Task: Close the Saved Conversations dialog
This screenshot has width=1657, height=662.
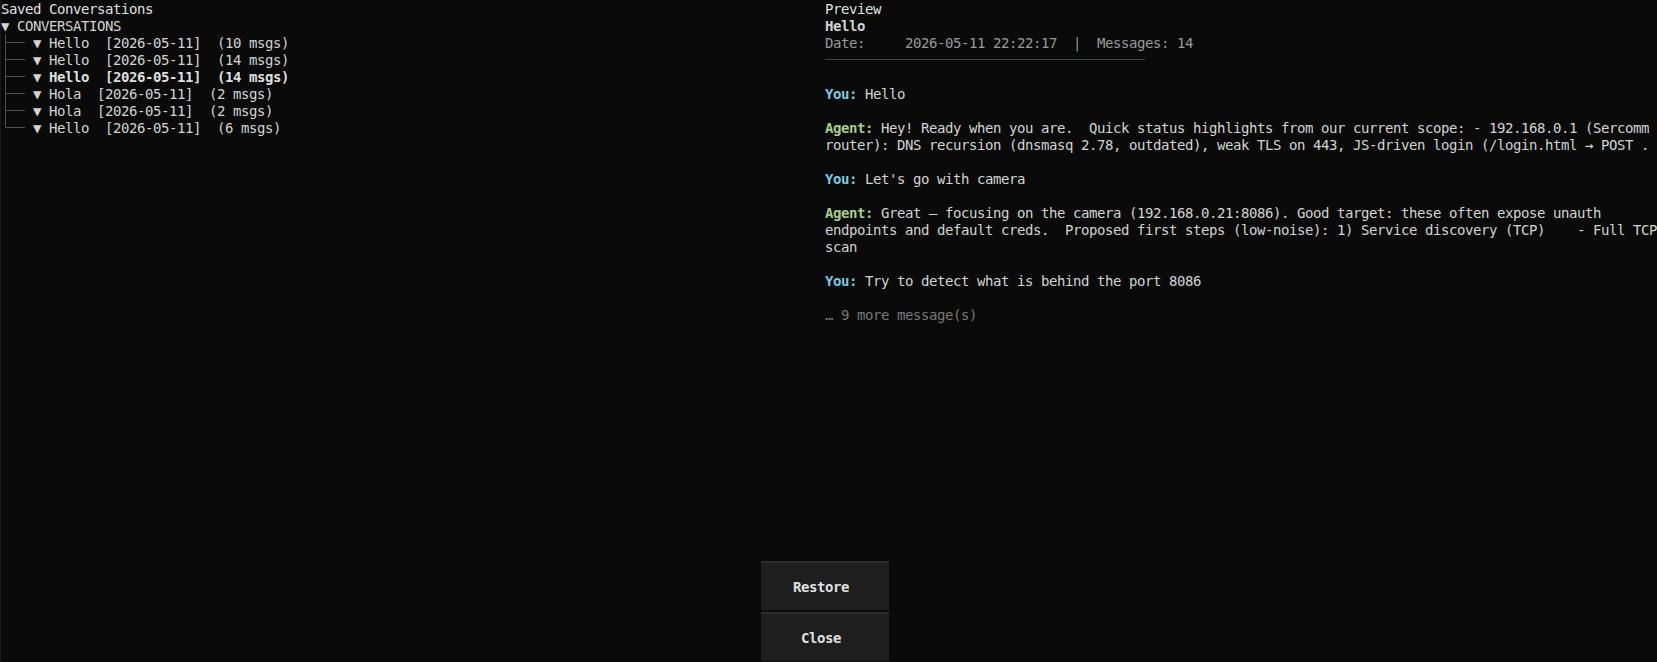Action: click(x=824, y=638)
